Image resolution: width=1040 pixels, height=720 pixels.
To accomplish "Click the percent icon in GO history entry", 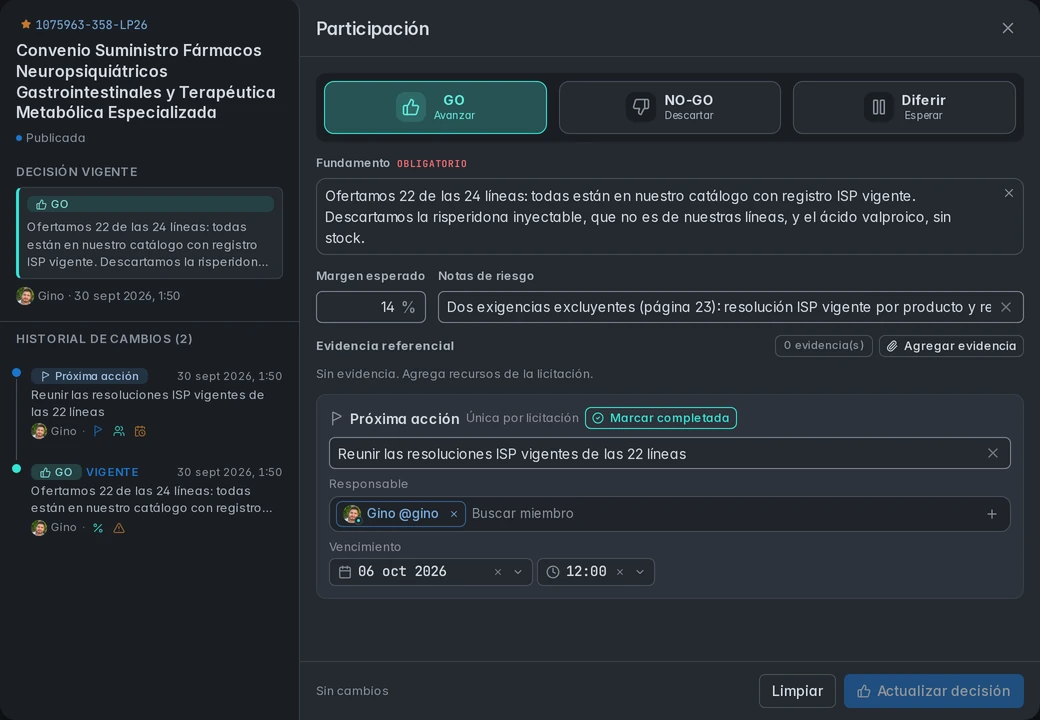I will [x=98, y=528].
